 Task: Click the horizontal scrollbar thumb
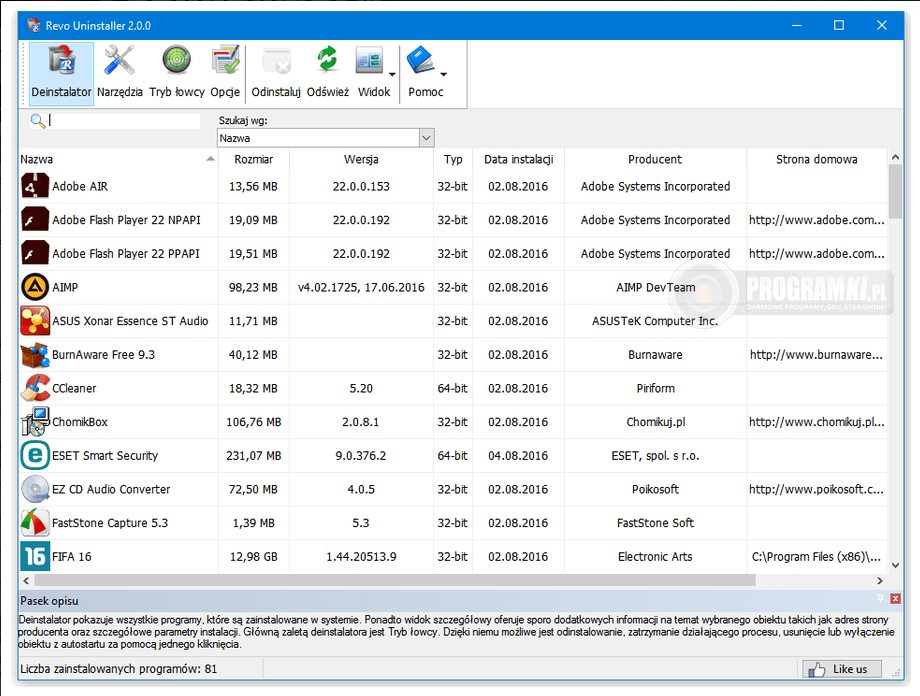395,580
